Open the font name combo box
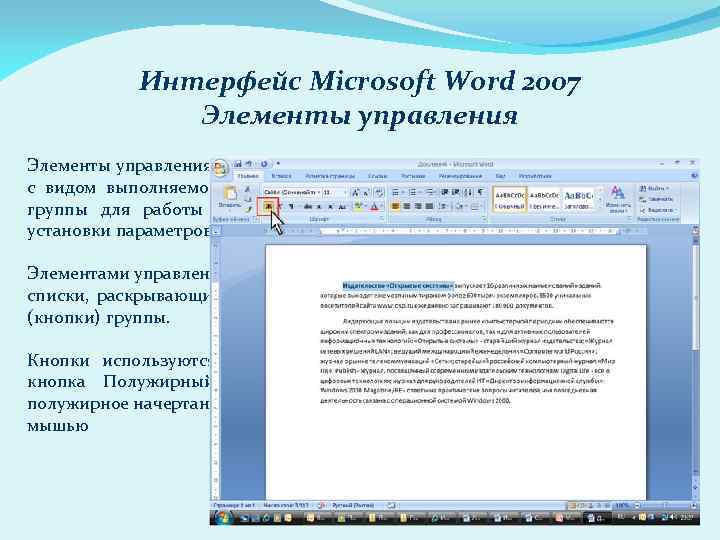This screenshot has width=720, height=540. pos(292,192)
